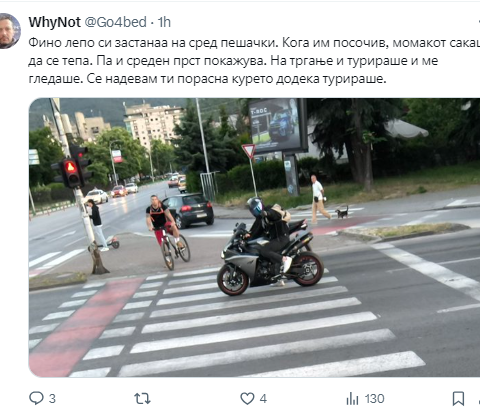Click the man walking the dog in photo

tap(319, 199)
